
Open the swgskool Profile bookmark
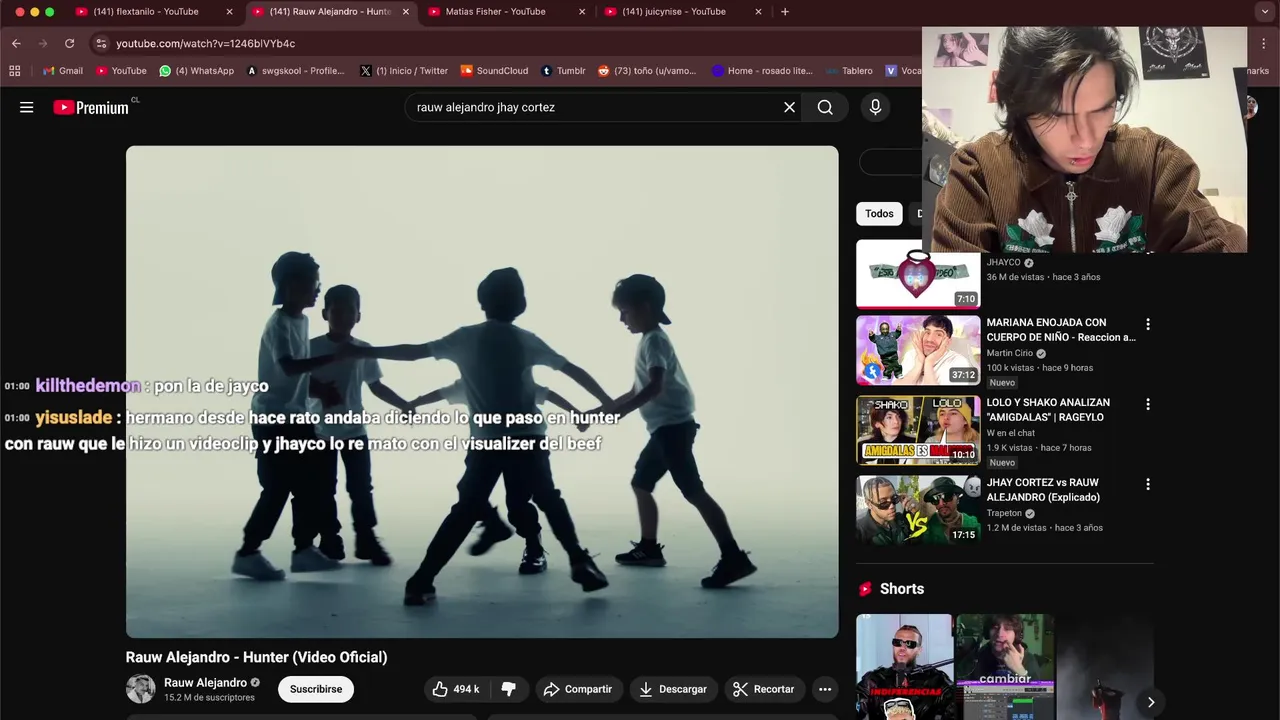coord(295,71)
